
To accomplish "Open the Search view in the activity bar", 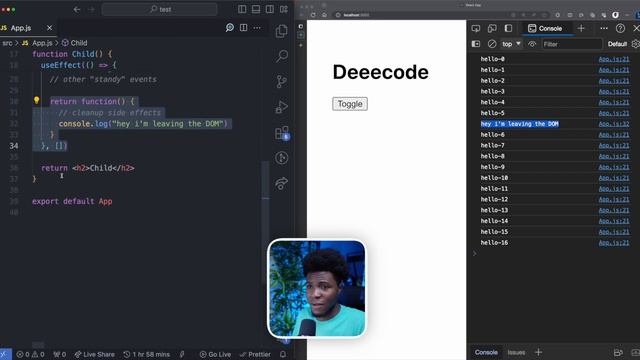I will [282, 56].
